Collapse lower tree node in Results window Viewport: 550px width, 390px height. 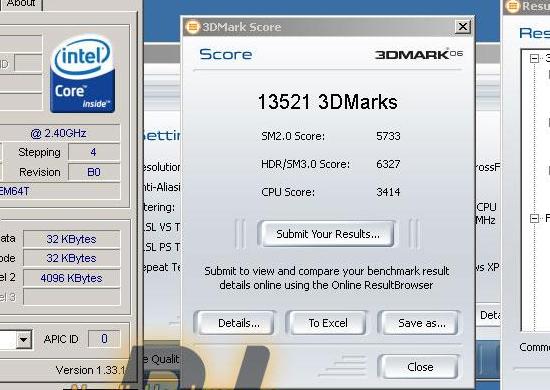tap(534, 219)
